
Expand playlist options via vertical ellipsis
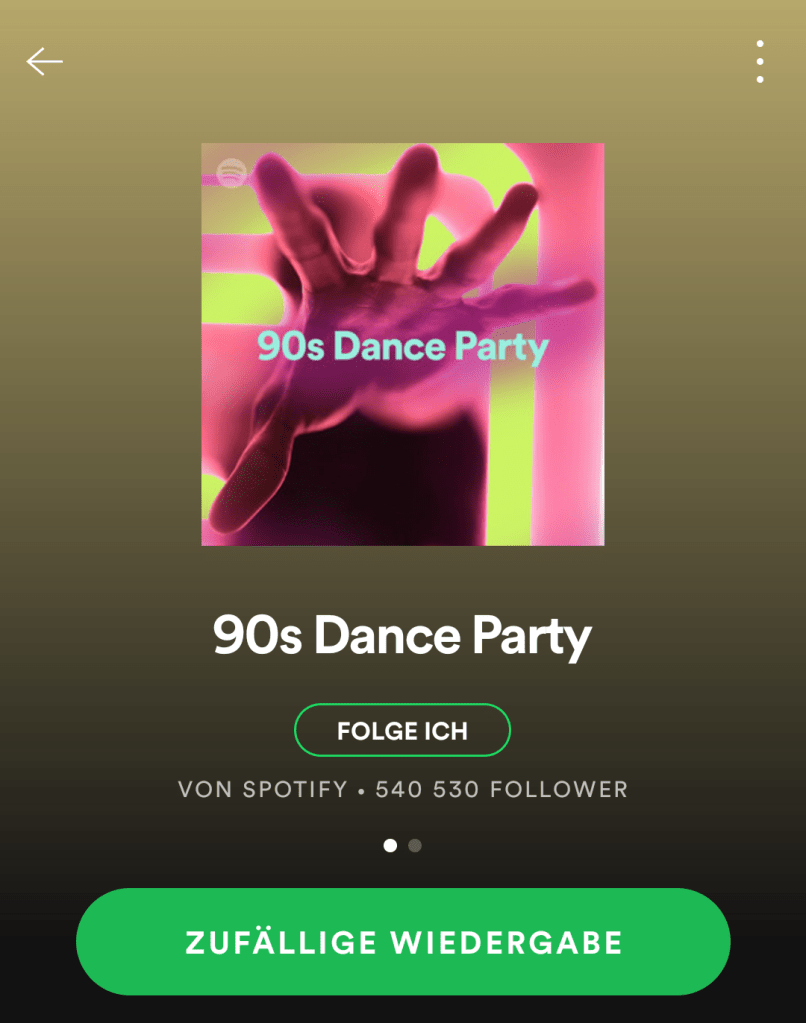[x=760, y=61]
